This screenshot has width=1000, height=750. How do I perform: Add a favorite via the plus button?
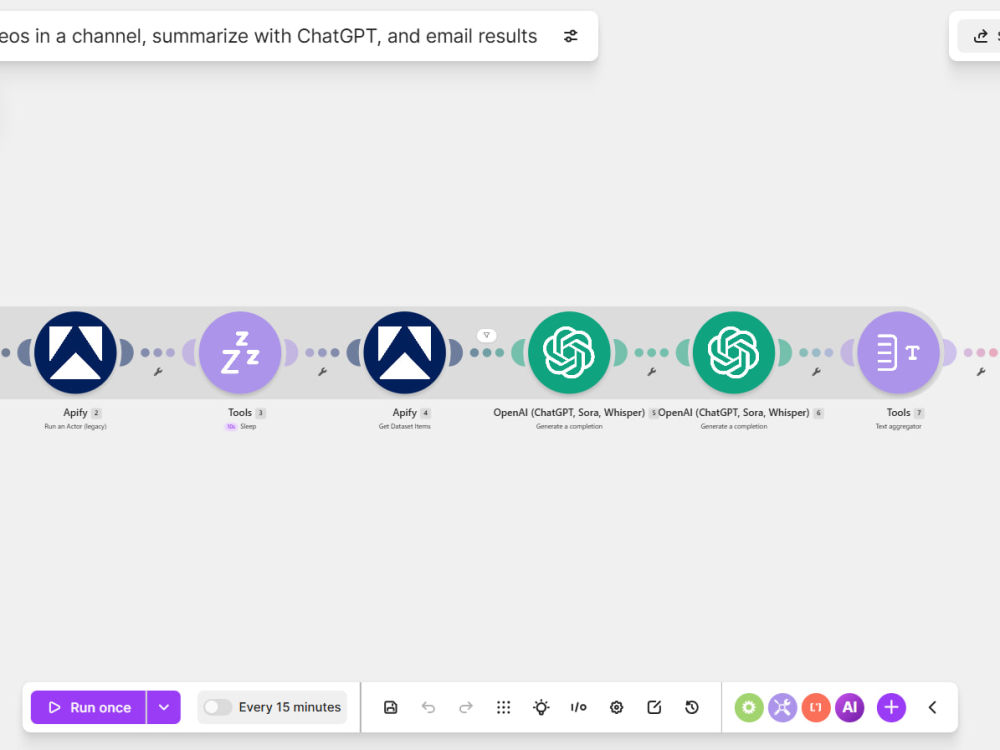pos(891,707)
